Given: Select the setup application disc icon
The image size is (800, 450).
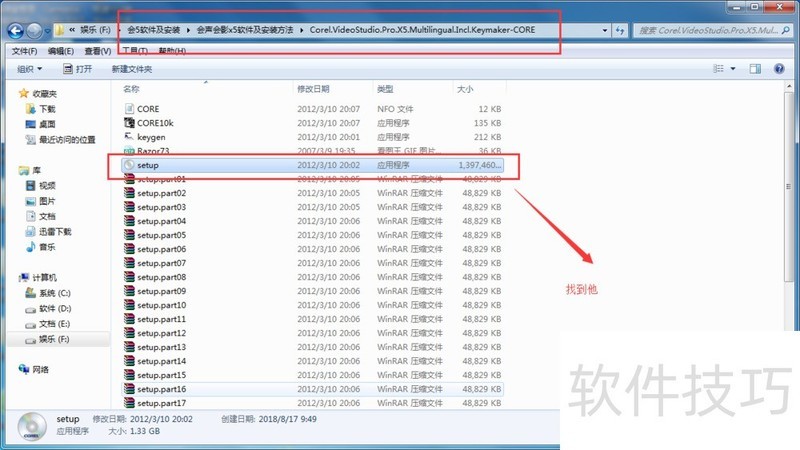Looking at the screenshot, I should pyautogui.click(x=129, y=165).
